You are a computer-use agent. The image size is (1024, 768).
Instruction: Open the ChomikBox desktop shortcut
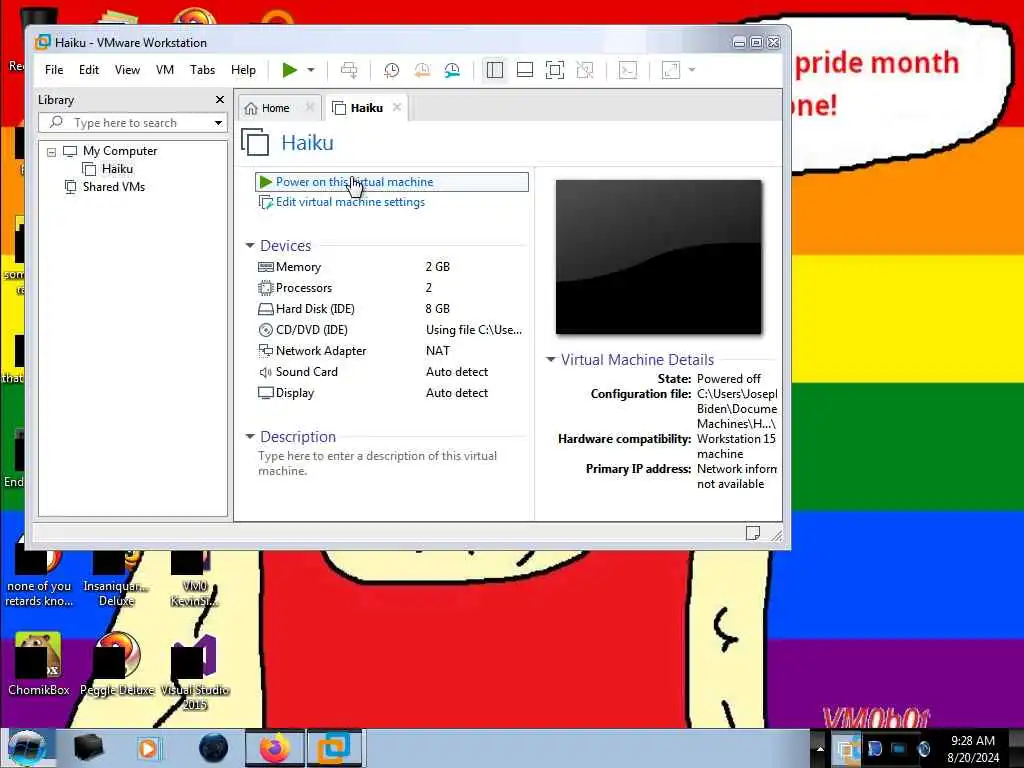(39, 665)
